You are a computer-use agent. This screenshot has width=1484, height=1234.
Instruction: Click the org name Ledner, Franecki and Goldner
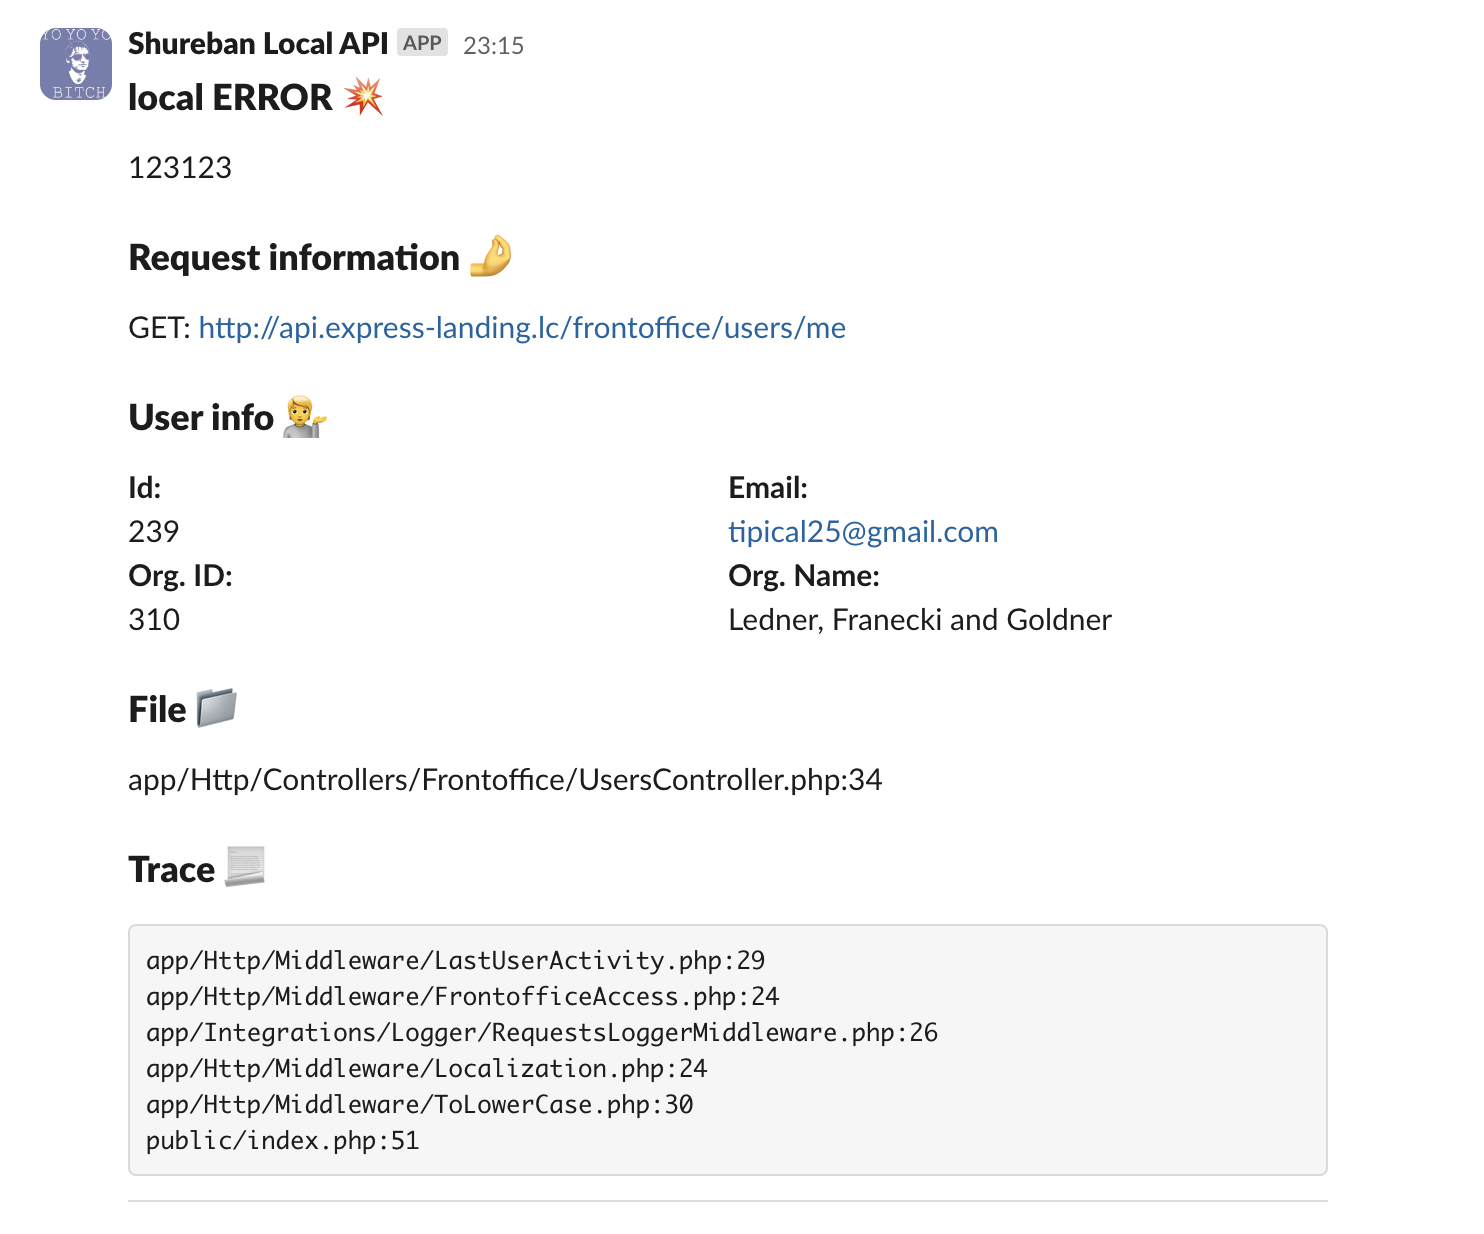click(x=919, y=620)
